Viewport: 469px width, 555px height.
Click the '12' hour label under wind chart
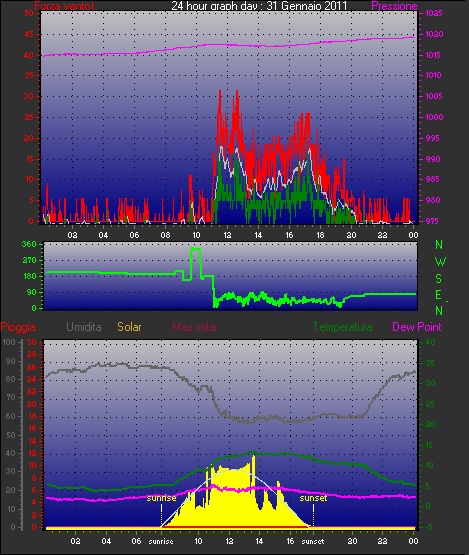click(227, 235)
